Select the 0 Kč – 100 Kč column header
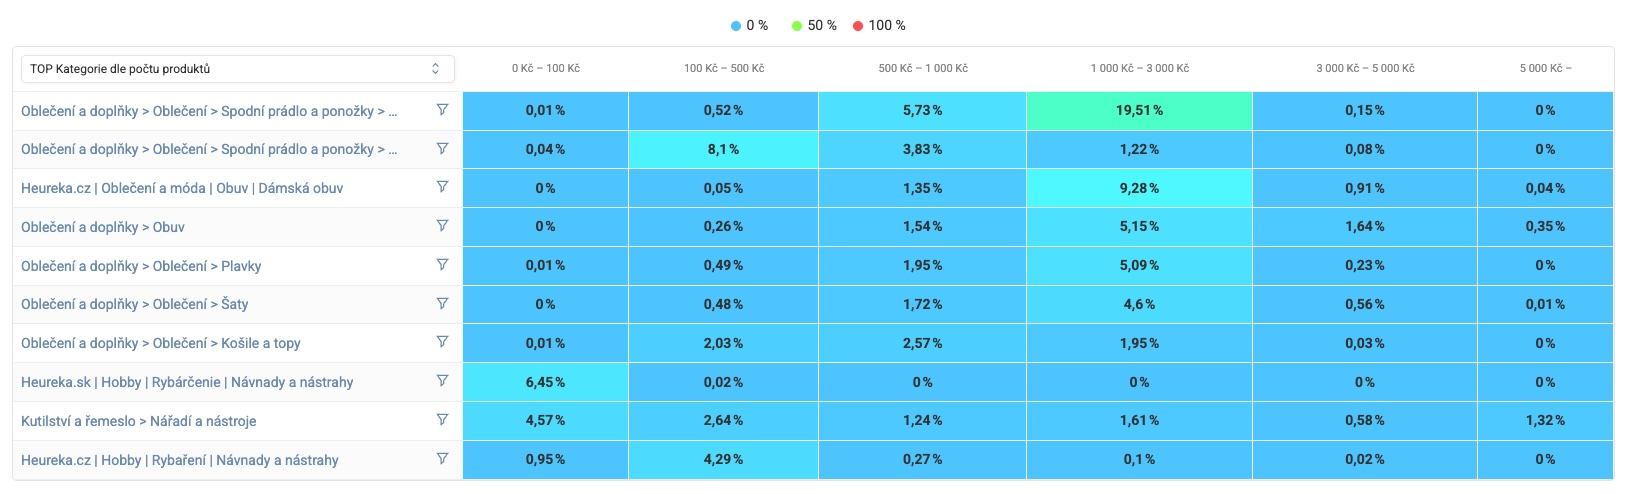Viewport: 1632px width, 494px height. [545, 69]
